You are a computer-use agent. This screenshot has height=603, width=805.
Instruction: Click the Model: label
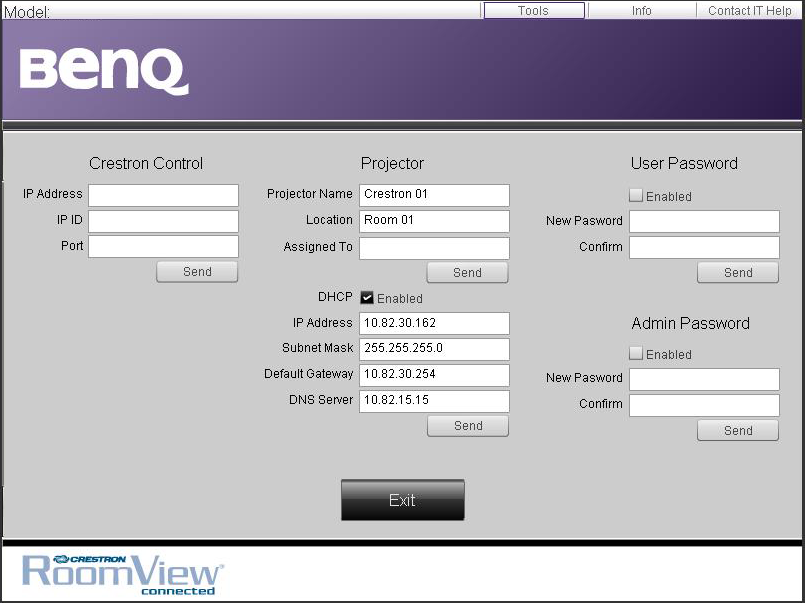pos(27,12)
